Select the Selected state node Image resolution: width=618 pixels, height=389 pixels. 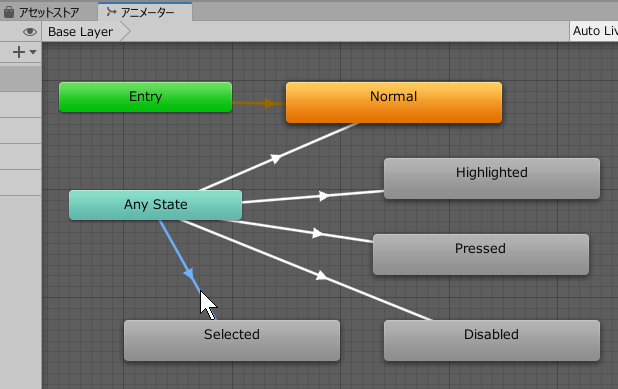tap(232, 341)
